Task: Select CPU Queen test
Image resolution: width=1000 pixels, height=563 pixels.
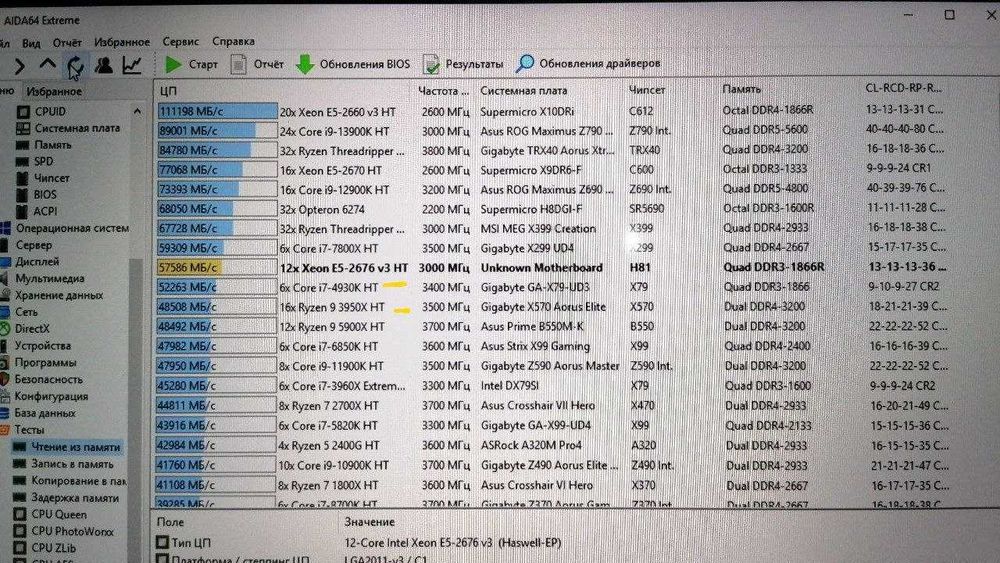Action: pos(50,515)
